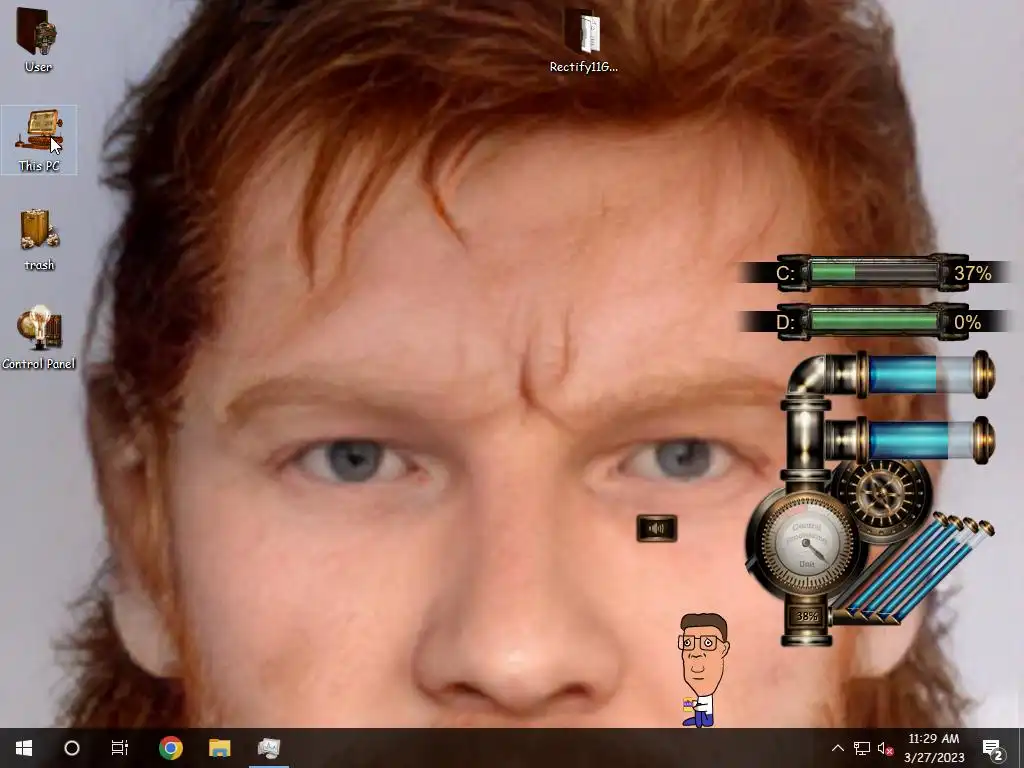Click the C: drive usage meter bar
The image size is (1024, 768).
click(874, 272)
